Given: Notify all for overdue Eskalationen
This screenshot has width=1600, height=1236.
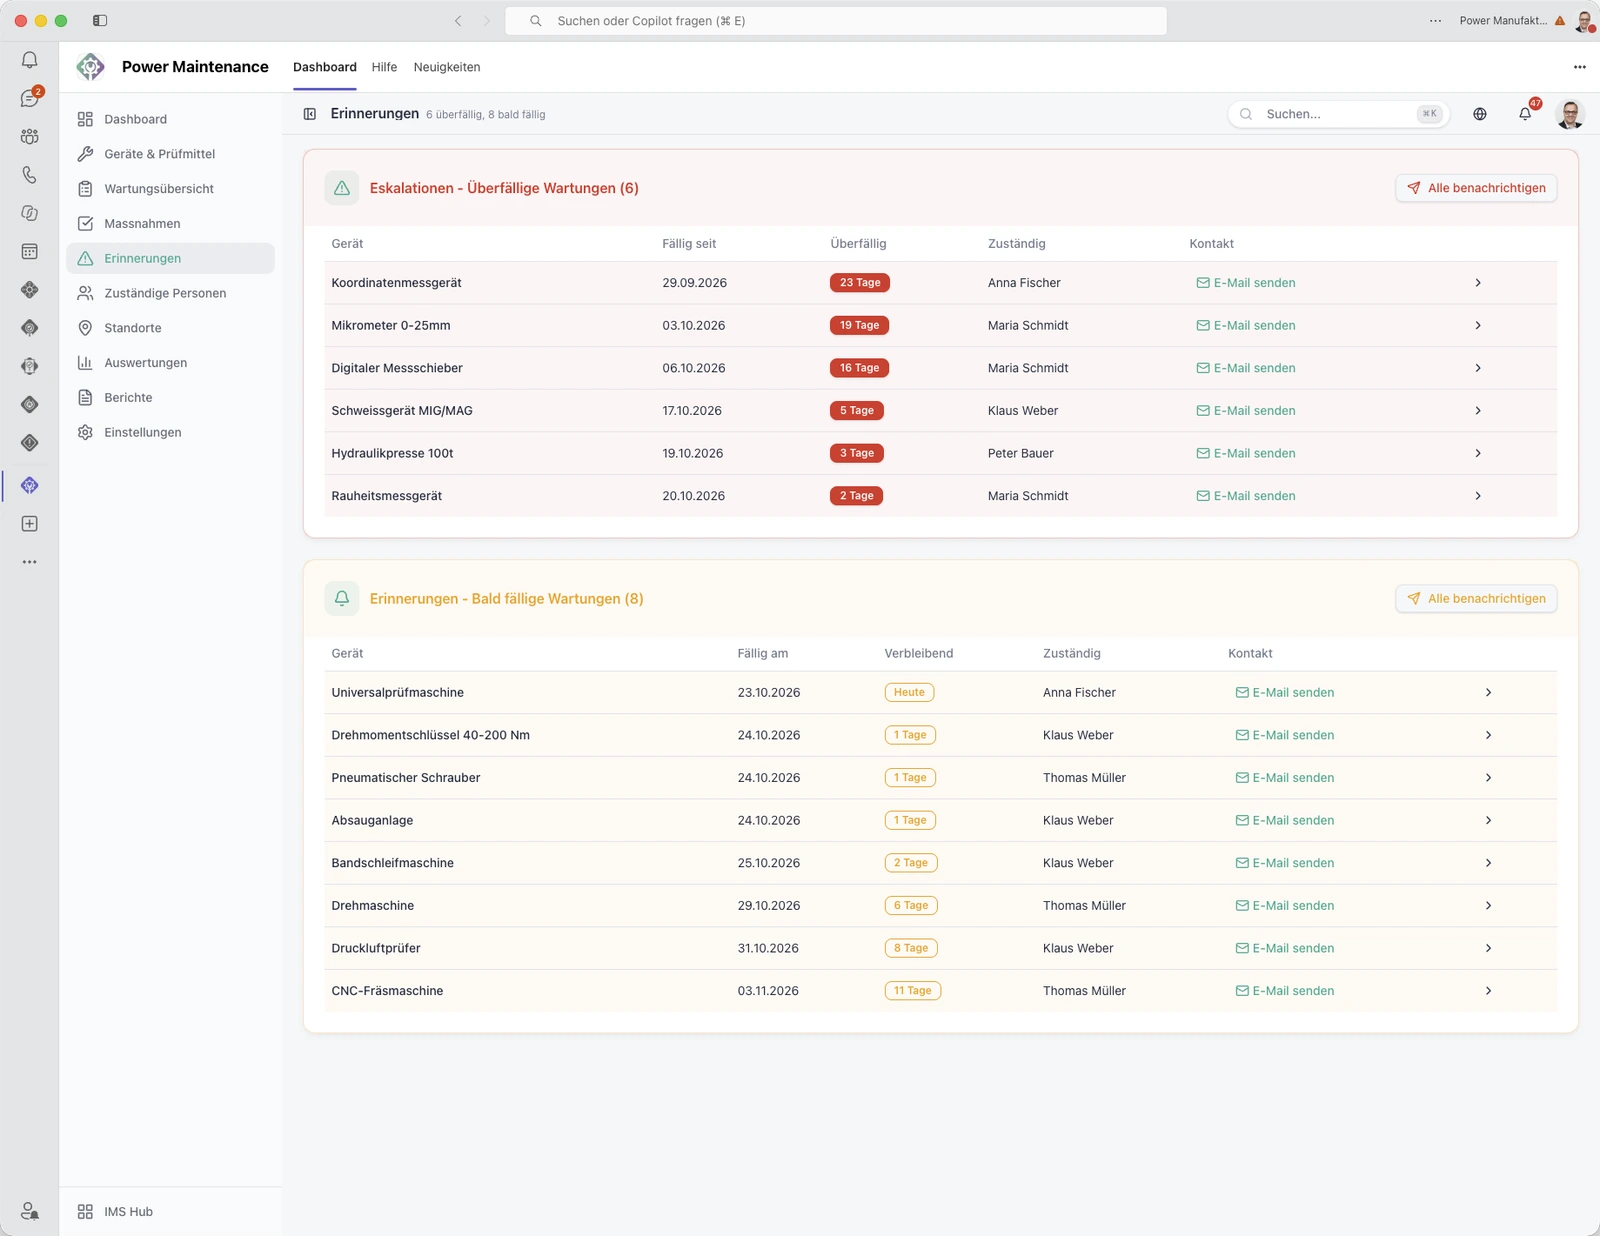Looking at the screenshot, I should pyautogui.click(x=1476, y=188).
